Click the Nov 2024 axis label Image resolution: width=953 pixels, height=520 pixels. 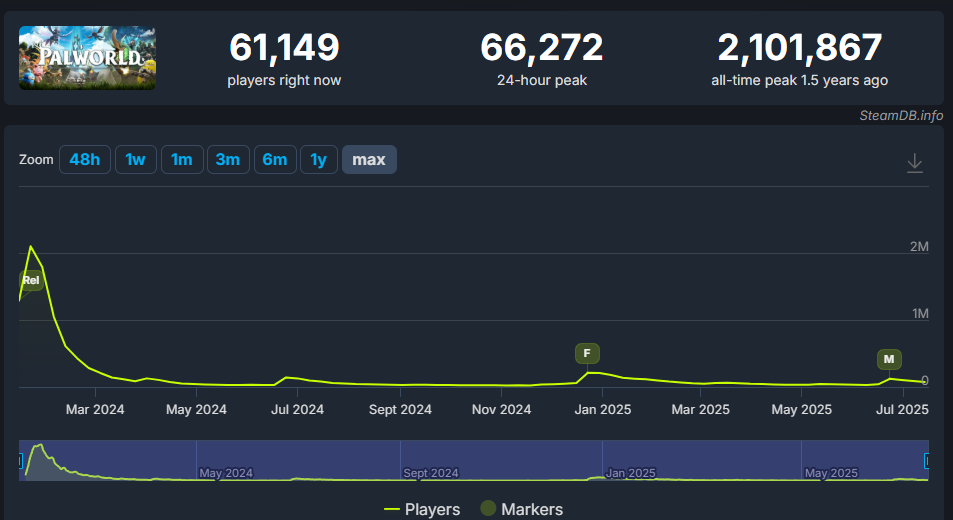[501, 409]
